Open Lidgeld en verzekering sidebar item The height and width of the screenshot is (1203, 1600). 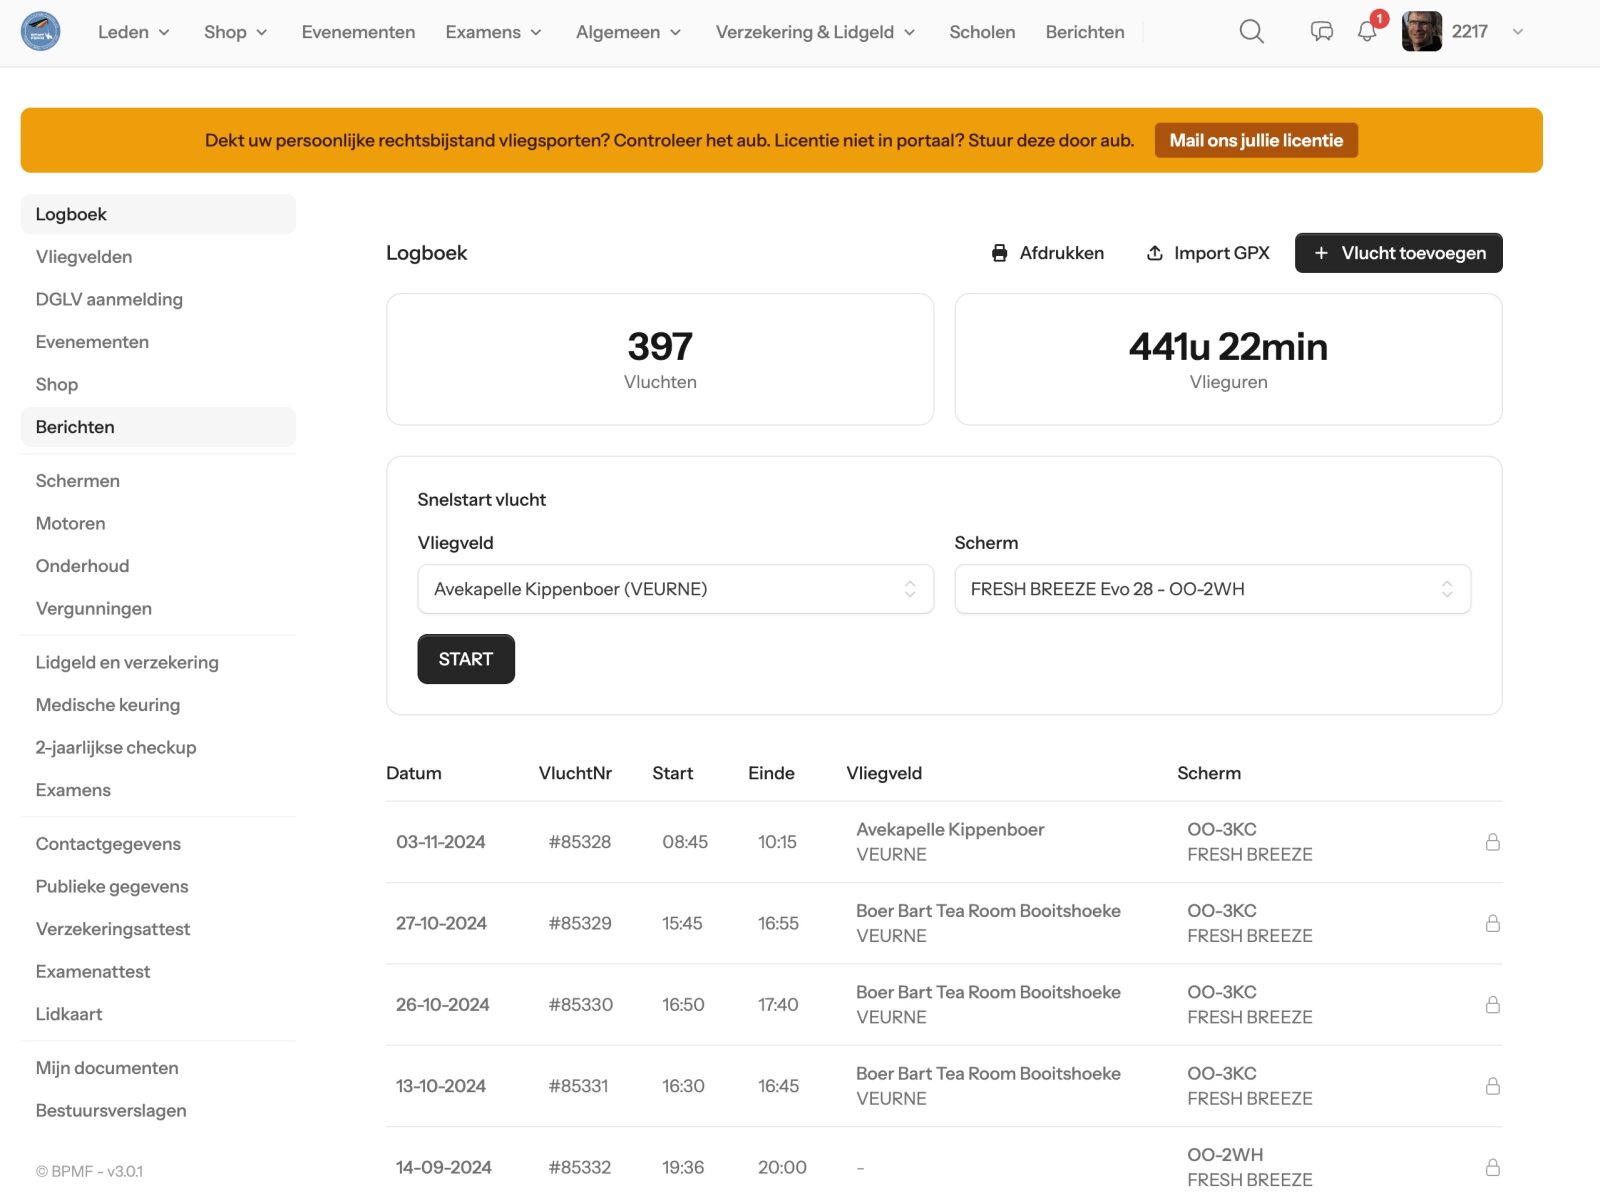click(x=158, y=662)
